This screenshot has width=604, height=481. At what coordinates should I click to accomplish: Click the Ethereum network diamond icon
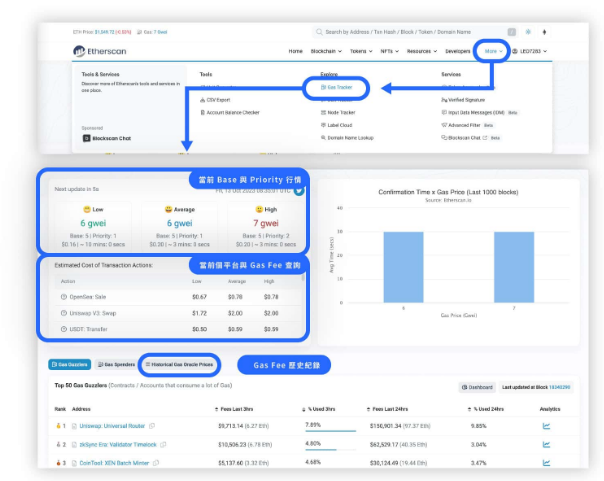[x=544, y=32]
